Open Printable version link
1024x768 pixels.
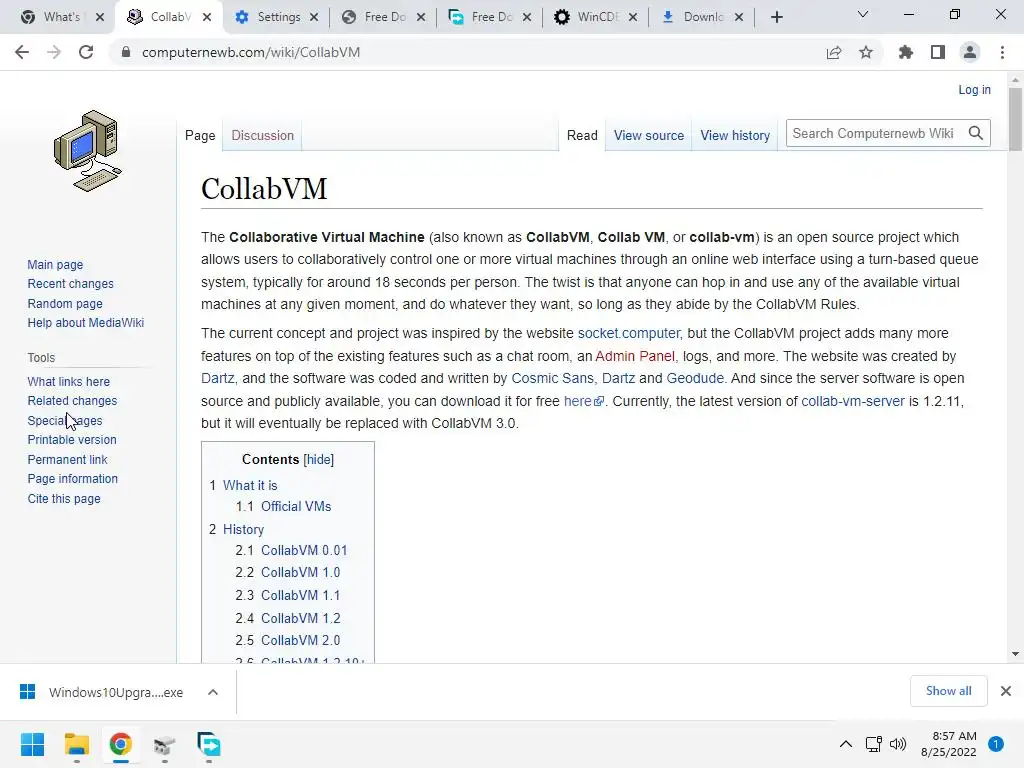pyautogui.click(x=72, y=440)
